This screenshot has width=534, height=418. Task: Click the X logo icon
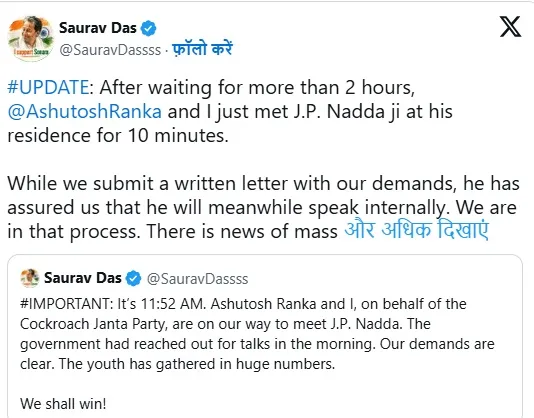point(510,27)
